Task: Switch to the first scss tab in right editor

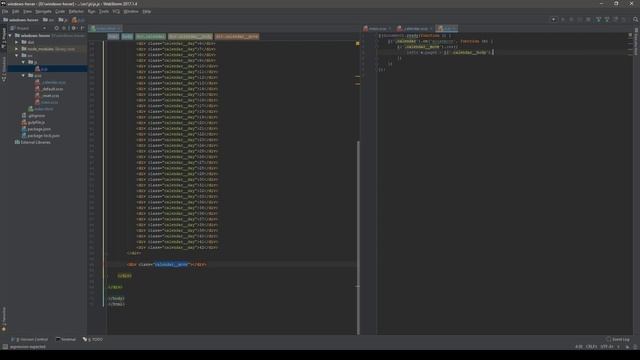Action: [x=377, y=29]
